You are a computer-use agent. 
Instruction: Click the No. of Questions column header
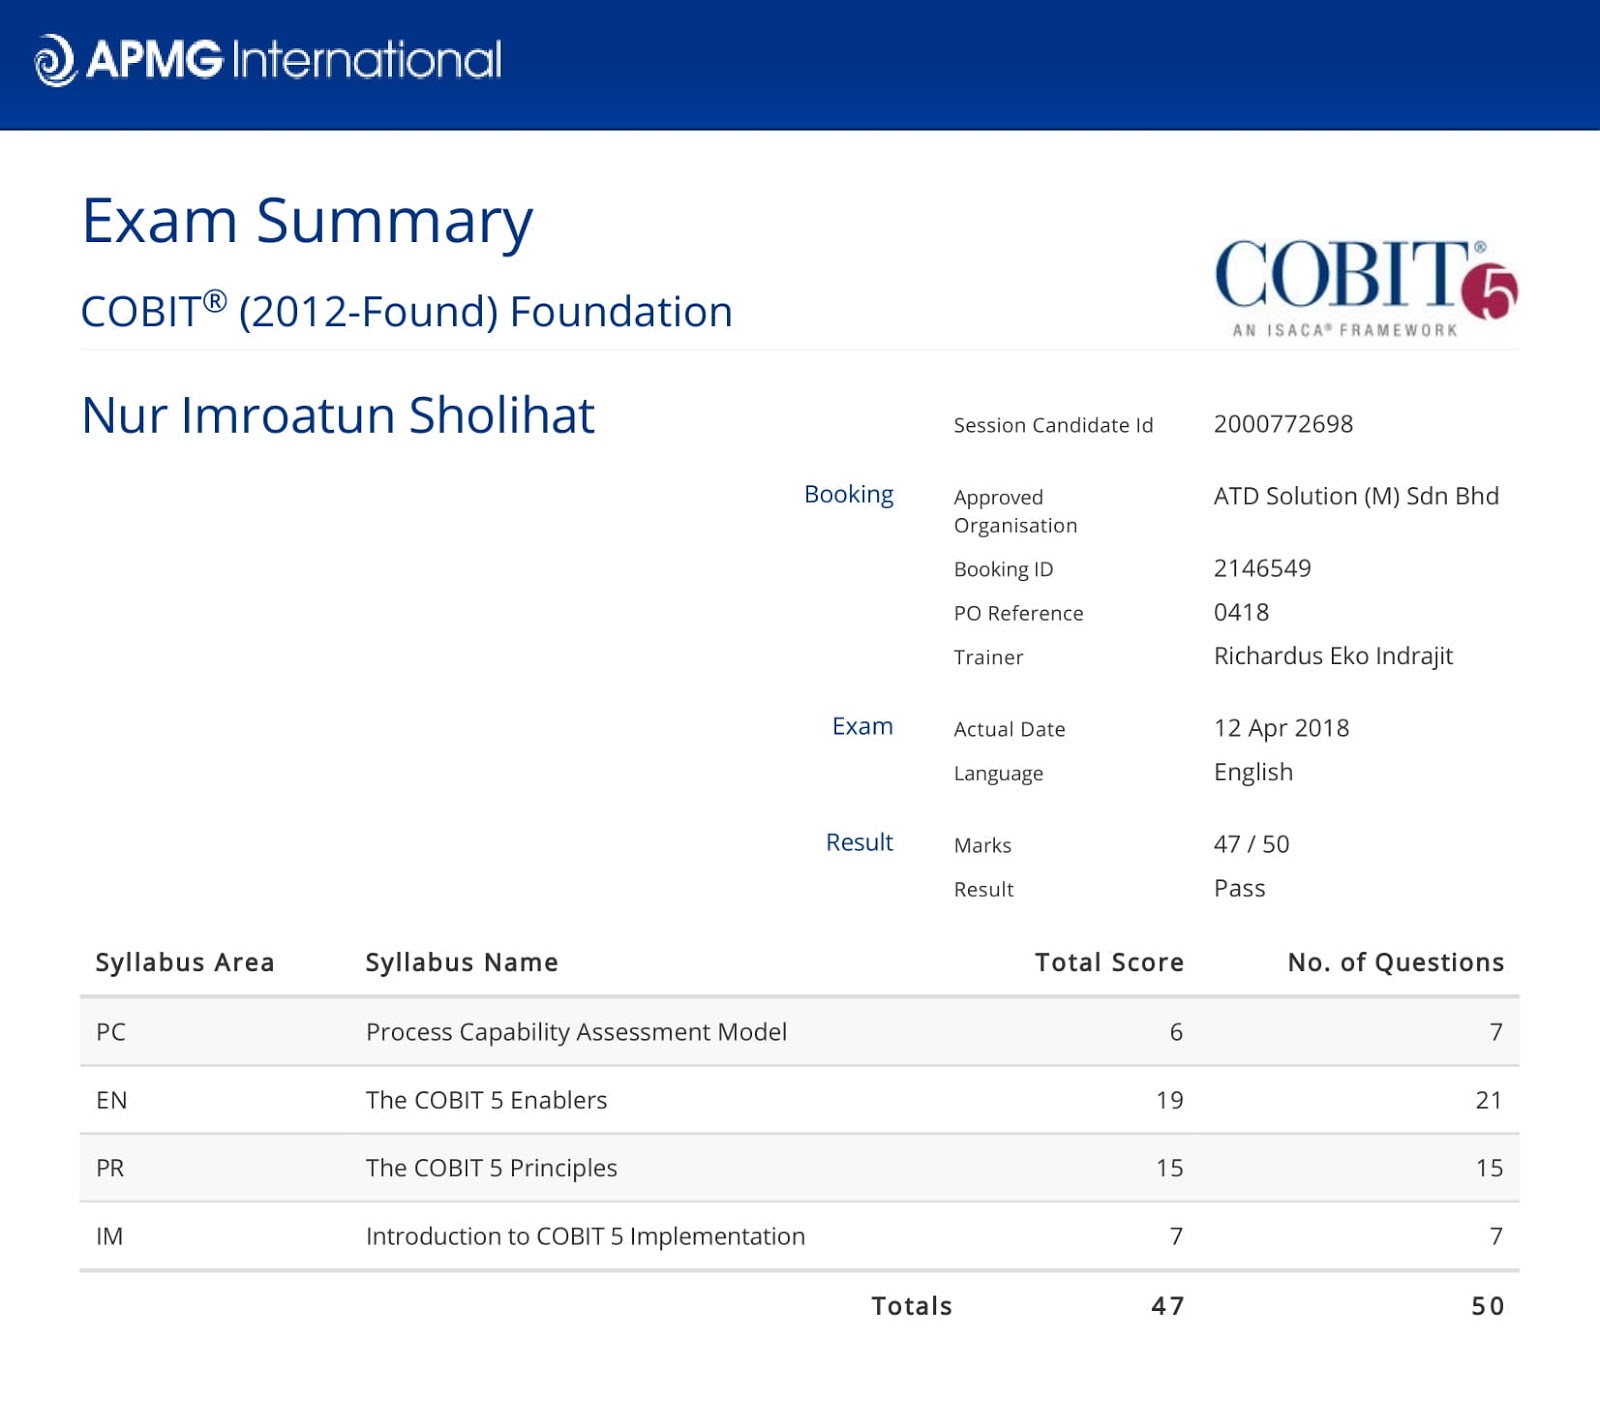pos(1395,962)
